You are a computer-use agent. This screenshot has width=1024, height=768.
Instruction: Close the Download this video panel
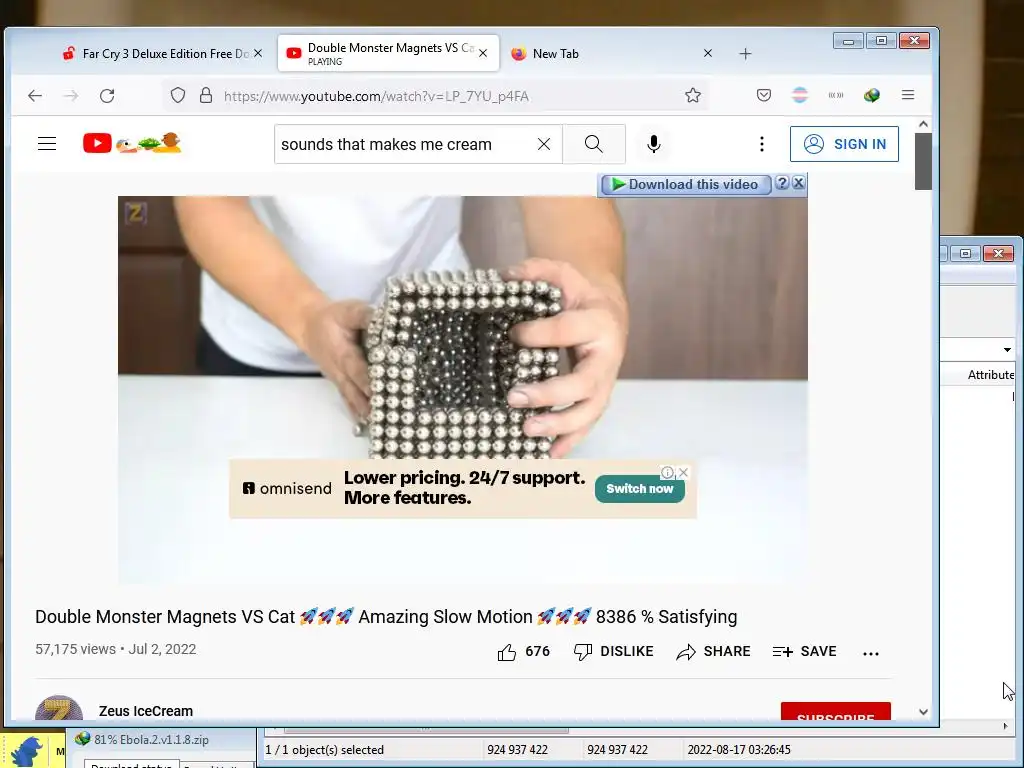pos(798,184)
